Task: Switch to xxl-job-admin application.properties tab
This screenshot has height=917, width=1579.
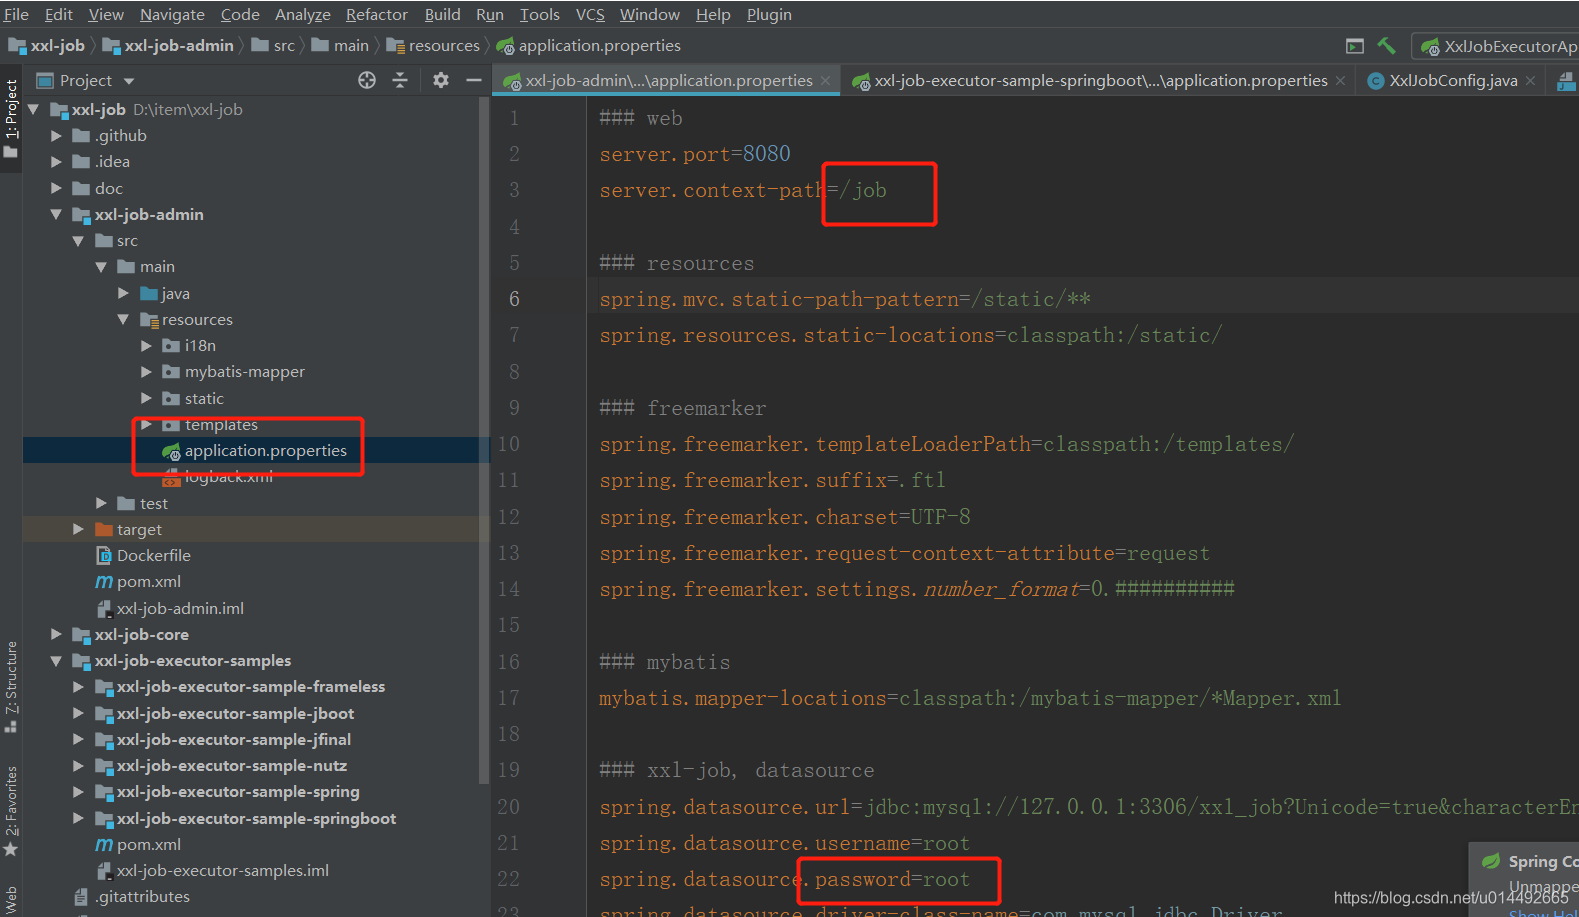Action: 667,81
